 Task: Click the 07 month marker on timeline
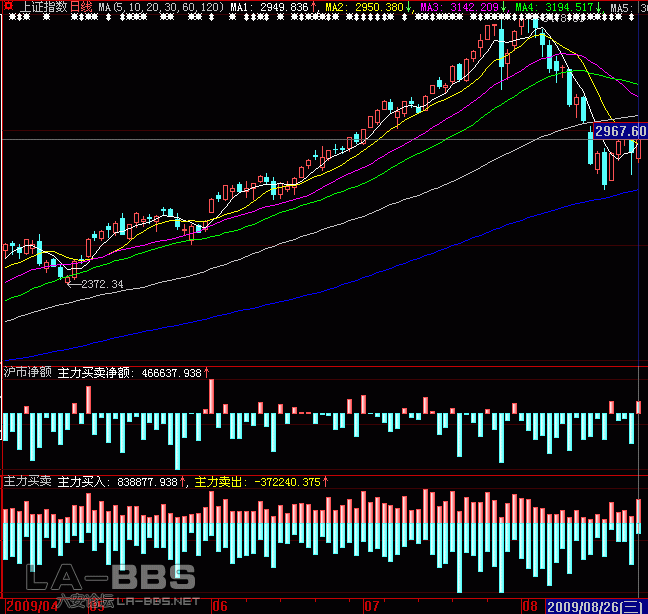[372, 606]
